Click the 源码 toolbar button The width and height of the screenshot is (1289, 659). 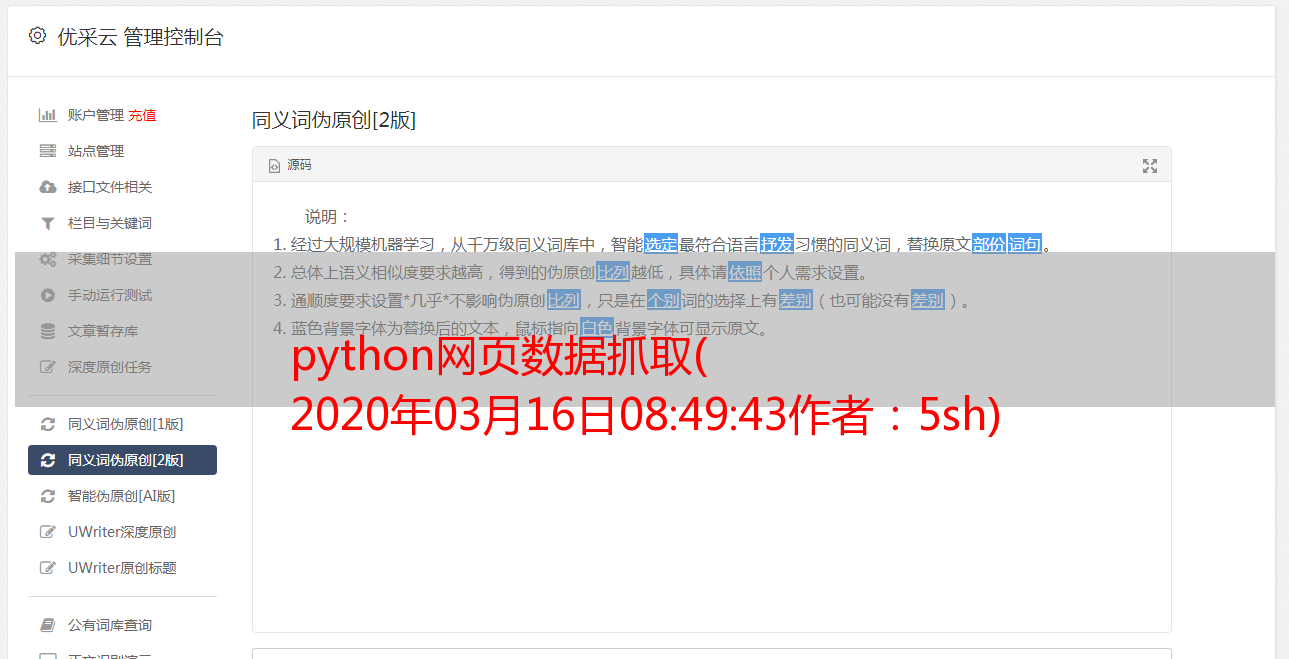(290, 165)
